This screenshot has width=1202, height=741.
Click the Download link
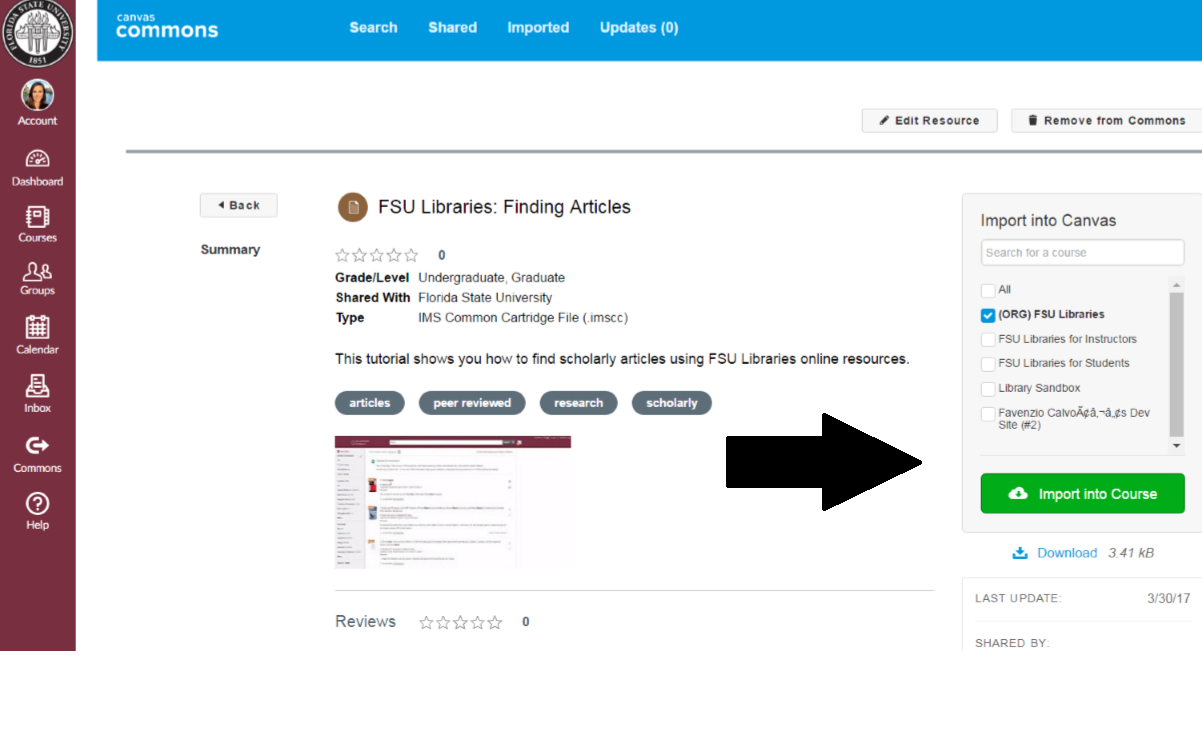[1067, 553]
